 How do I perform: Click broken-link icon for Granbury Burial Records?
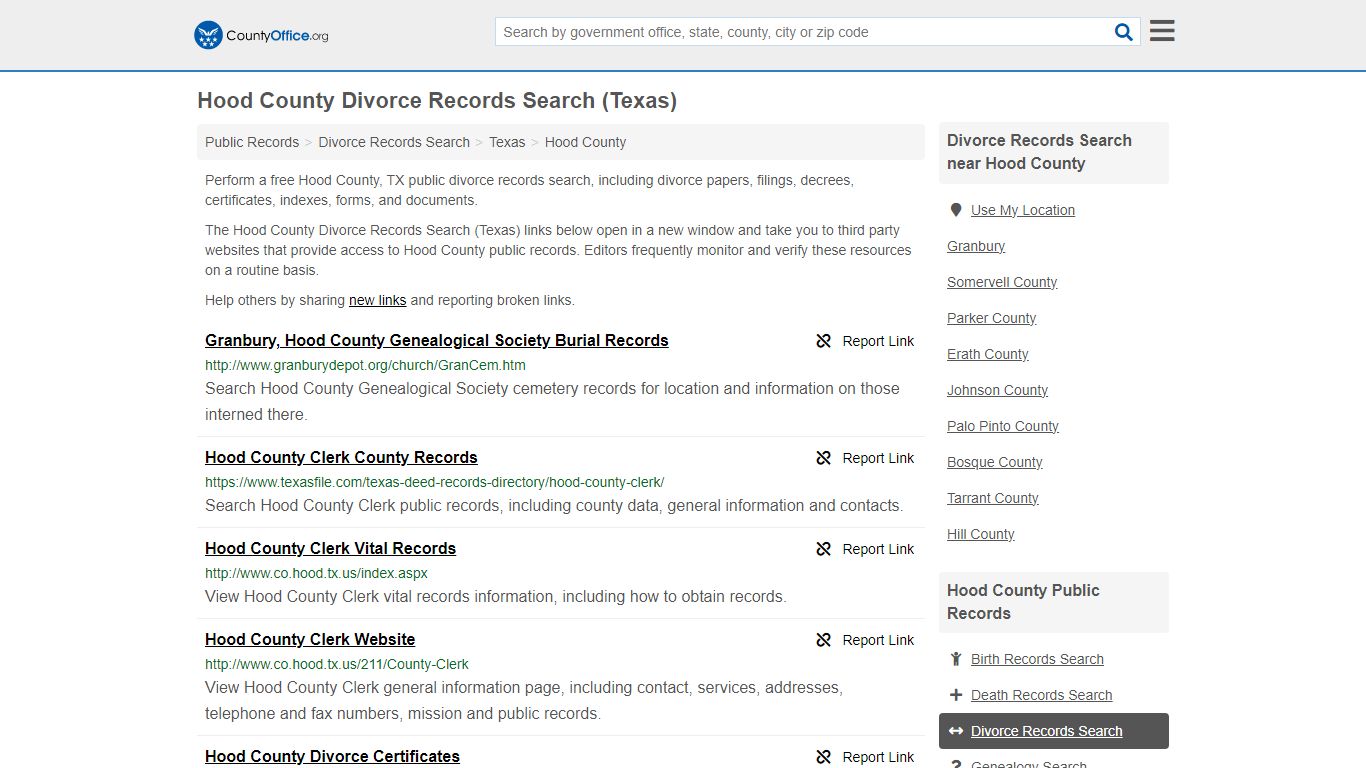[824, 341]
